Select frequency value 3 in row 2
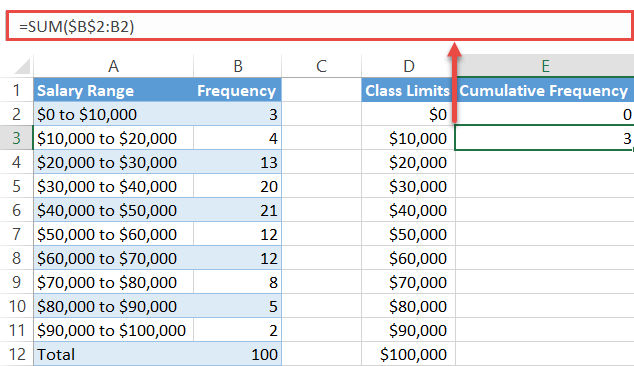The width and height of the screenshot is (634, 366). [238, 114]
